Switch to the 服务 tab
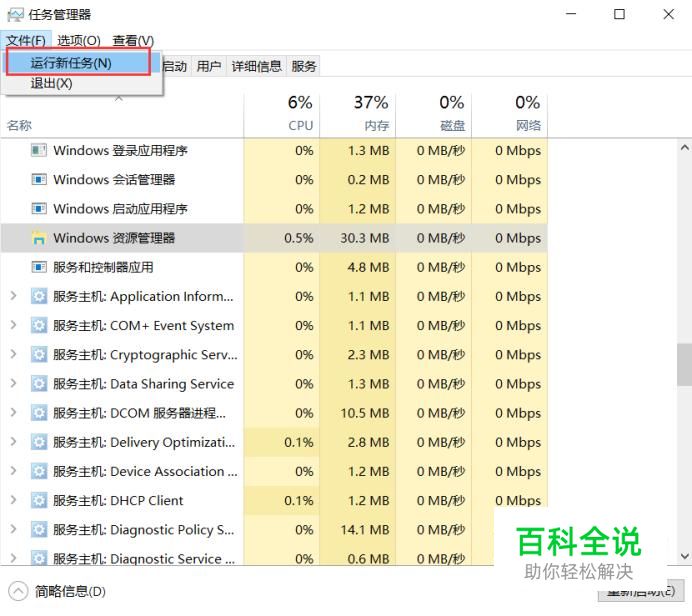Viewport: 692px width, 616px height. [304, 66]
